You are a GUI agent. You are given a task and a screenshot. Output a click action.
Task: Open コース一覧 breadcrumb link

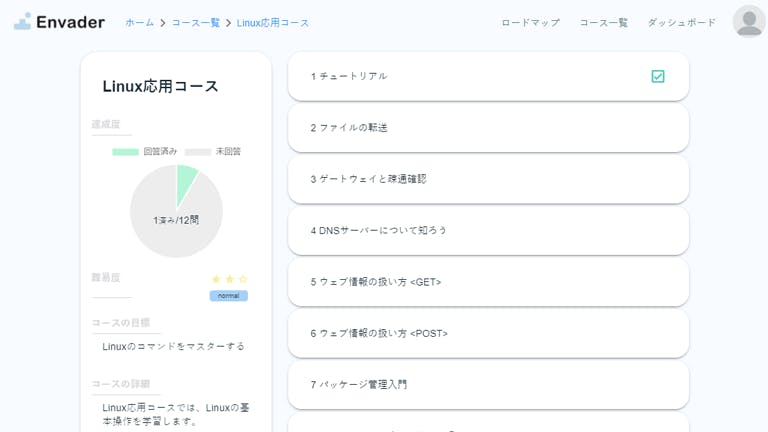(195, 23)
